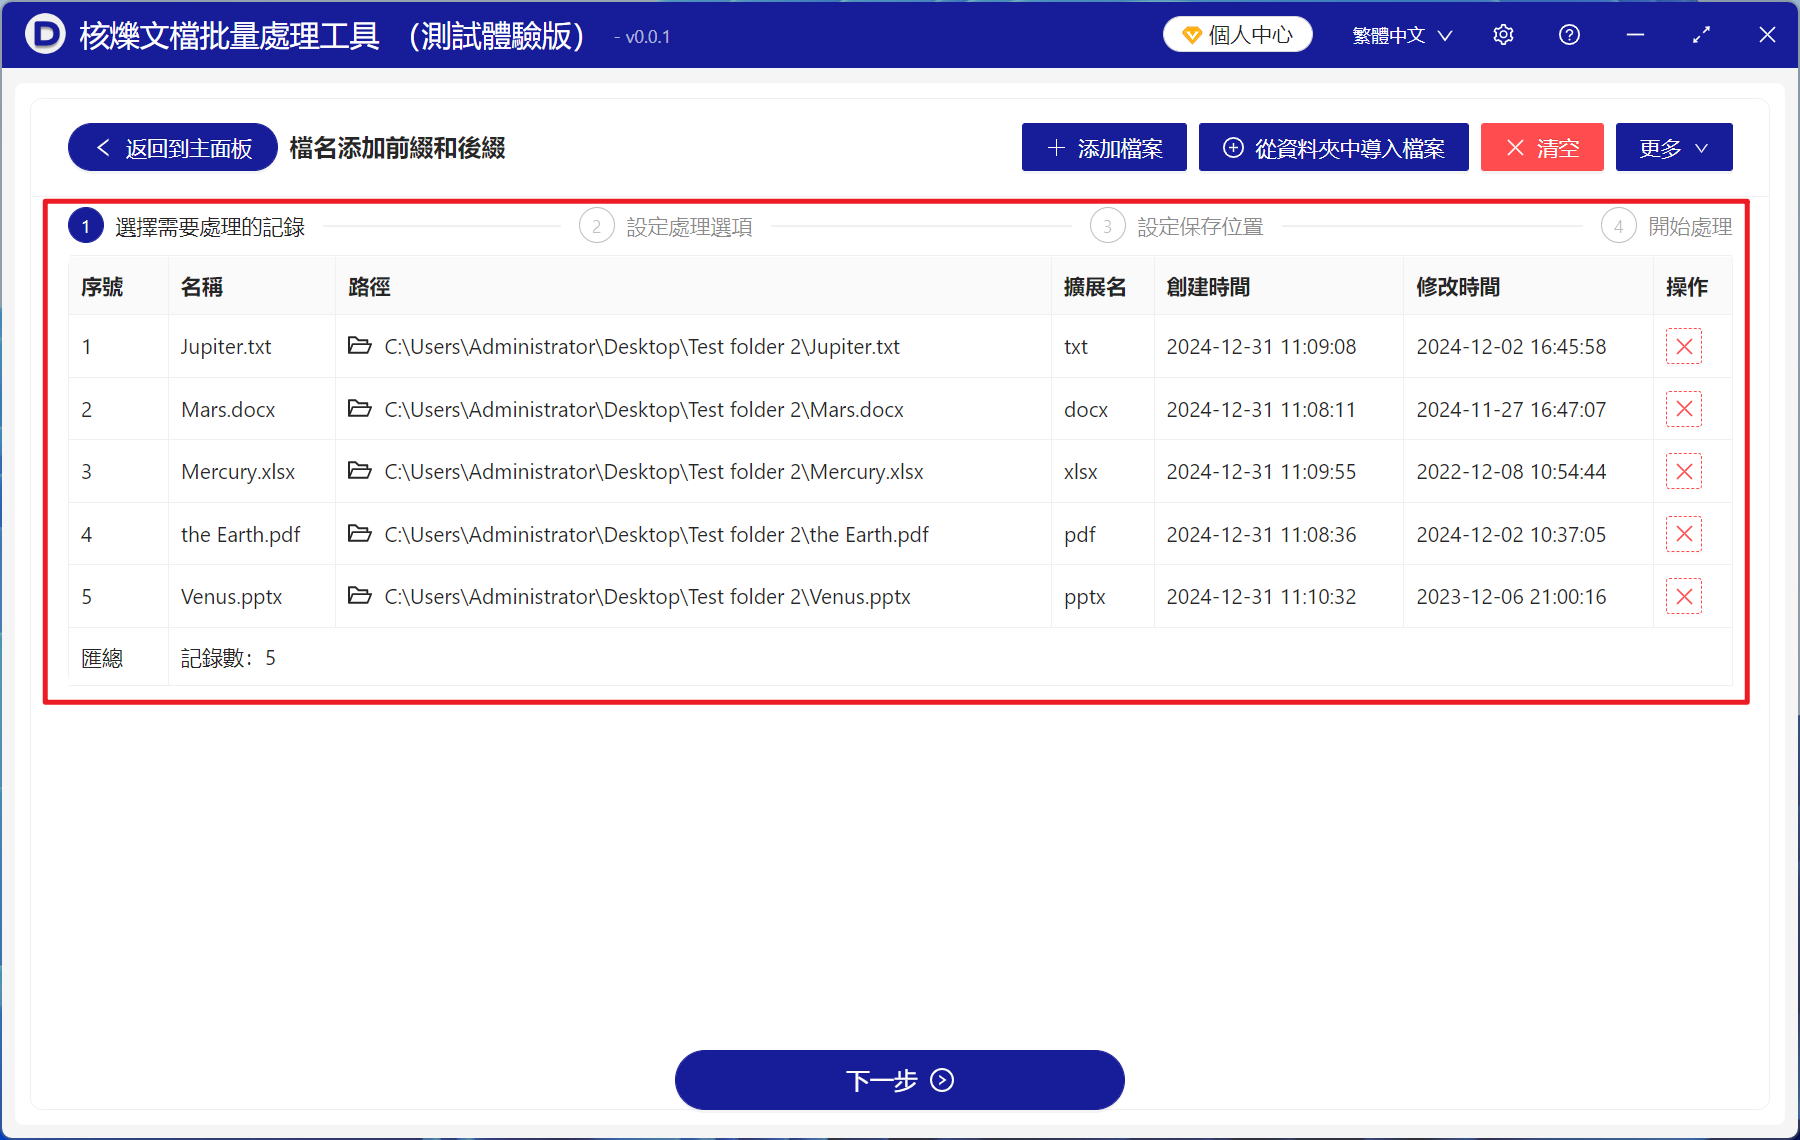The width and height of the screenshot is (1800, 1140).
Task: Open folder icon for the Earth.pdf path
Action: coord(359,533)
